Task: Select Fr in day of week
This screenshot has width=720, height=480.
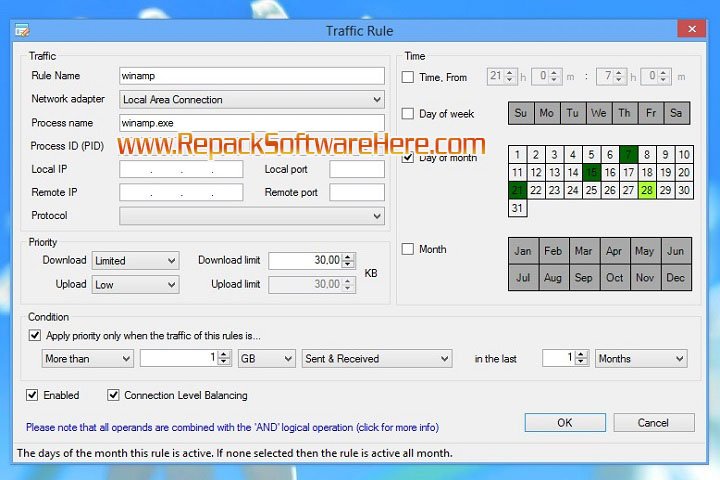Action: (651, 113)
